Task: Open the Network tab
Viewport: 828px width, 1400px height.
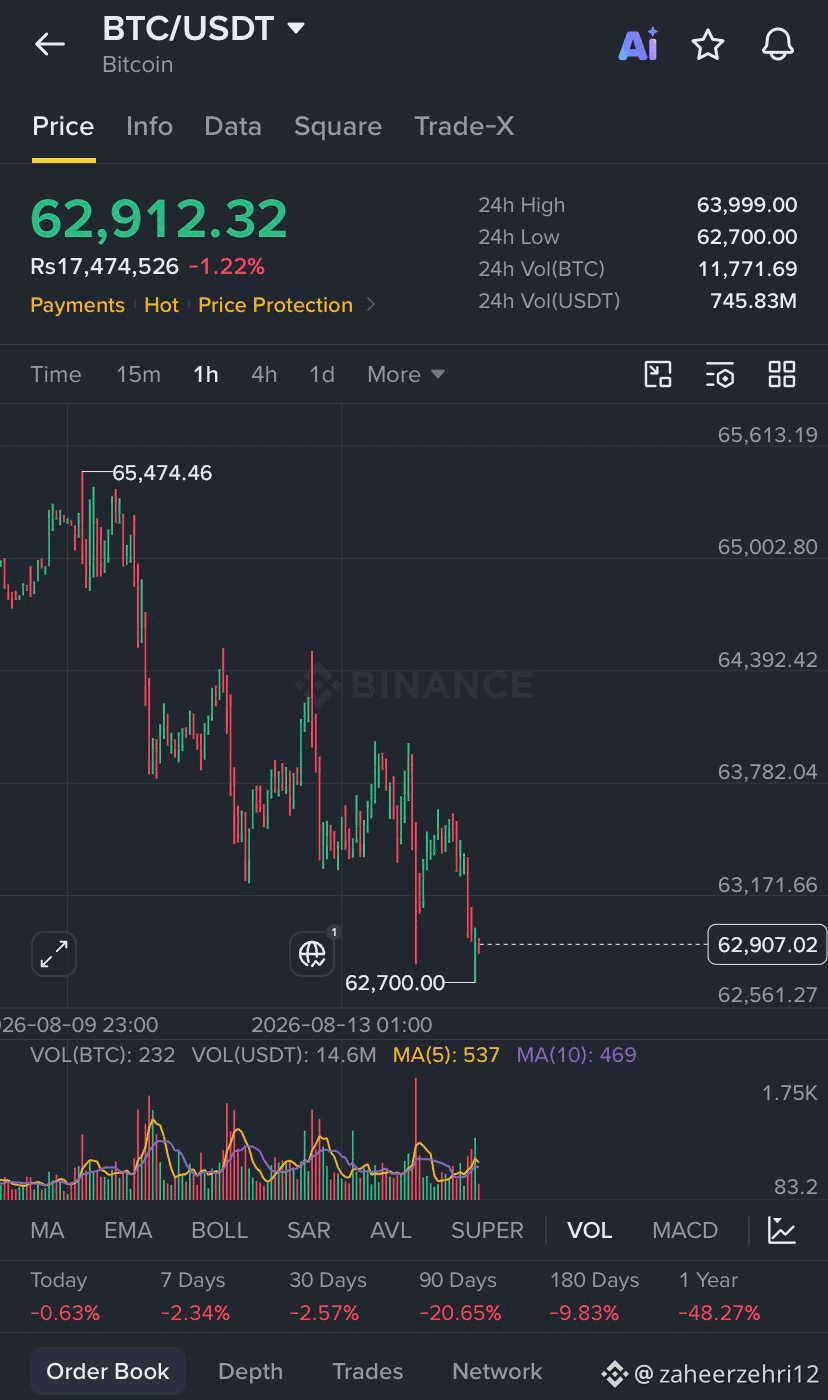Action: tap(497, 1371)
